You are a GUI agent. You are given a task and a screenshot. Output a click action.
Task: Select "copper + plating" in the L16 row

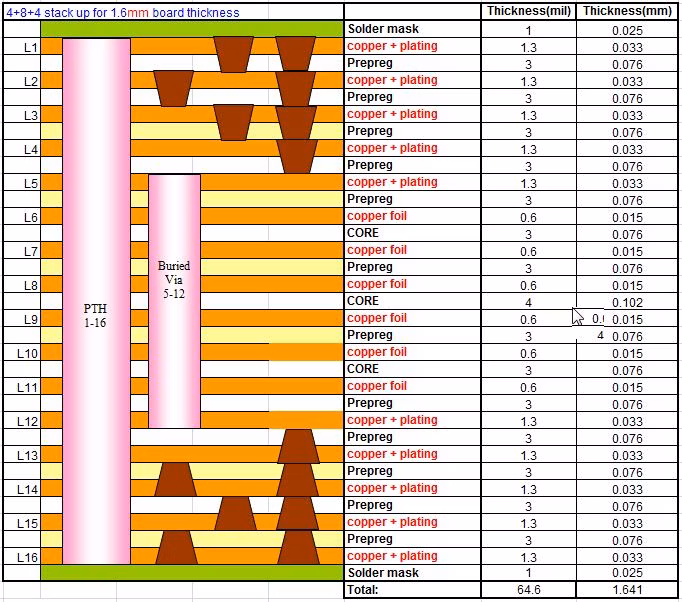coord(392,555)
